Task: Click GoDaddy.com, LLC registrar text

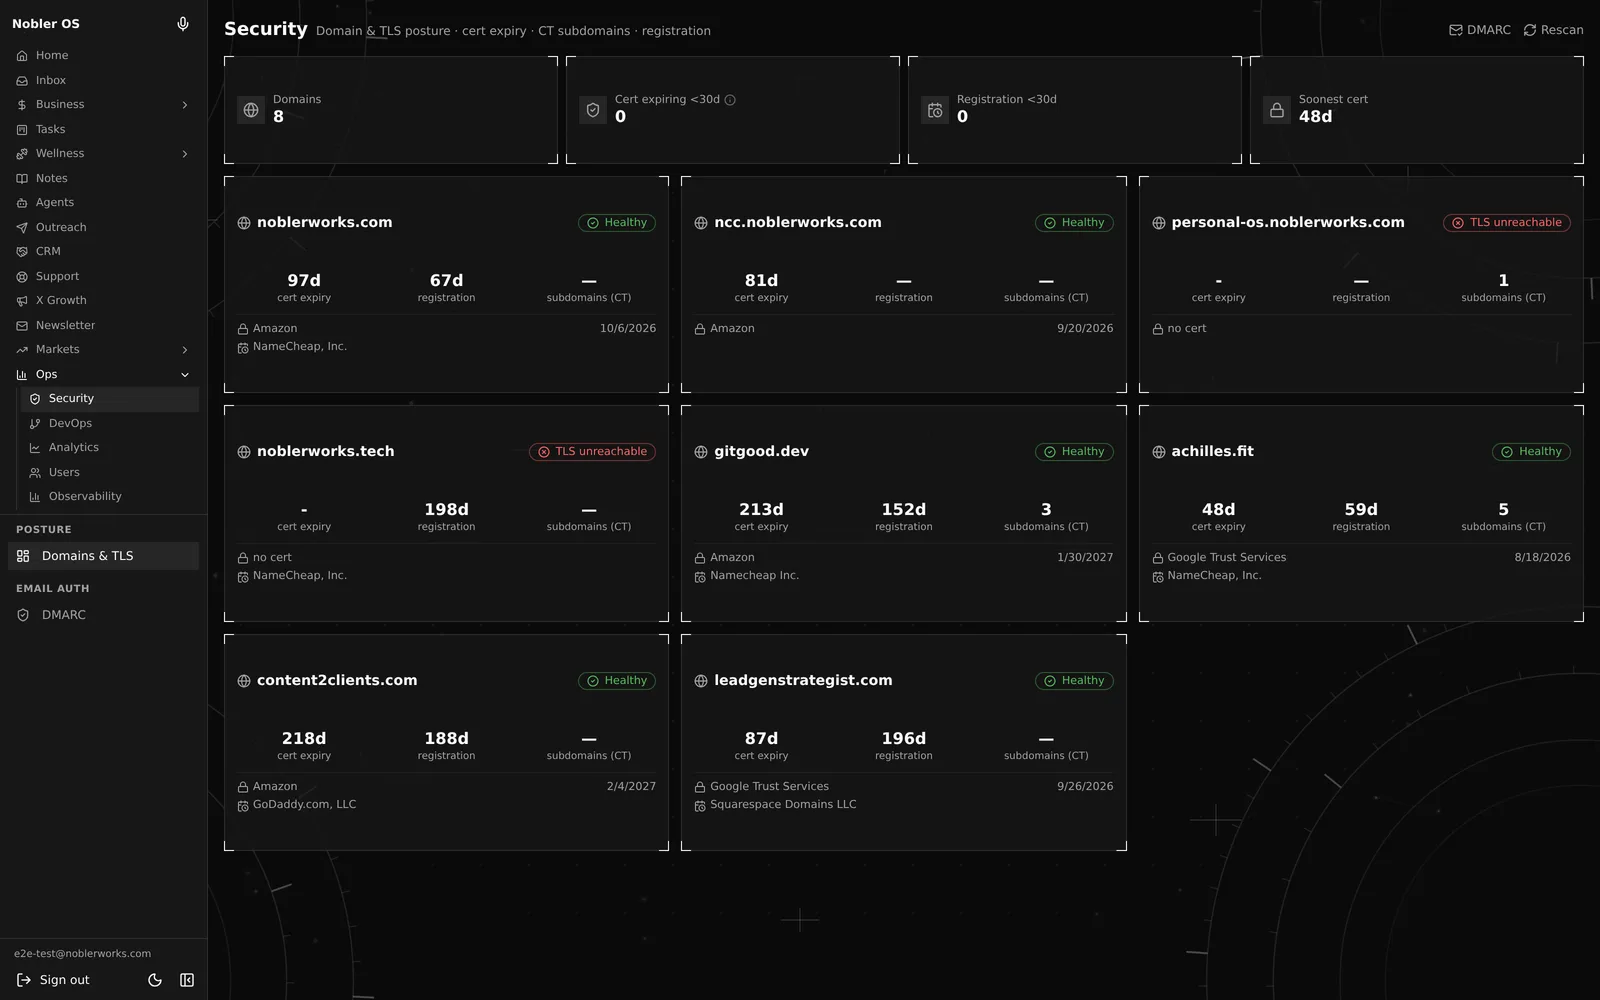Action: pos(304,805)
